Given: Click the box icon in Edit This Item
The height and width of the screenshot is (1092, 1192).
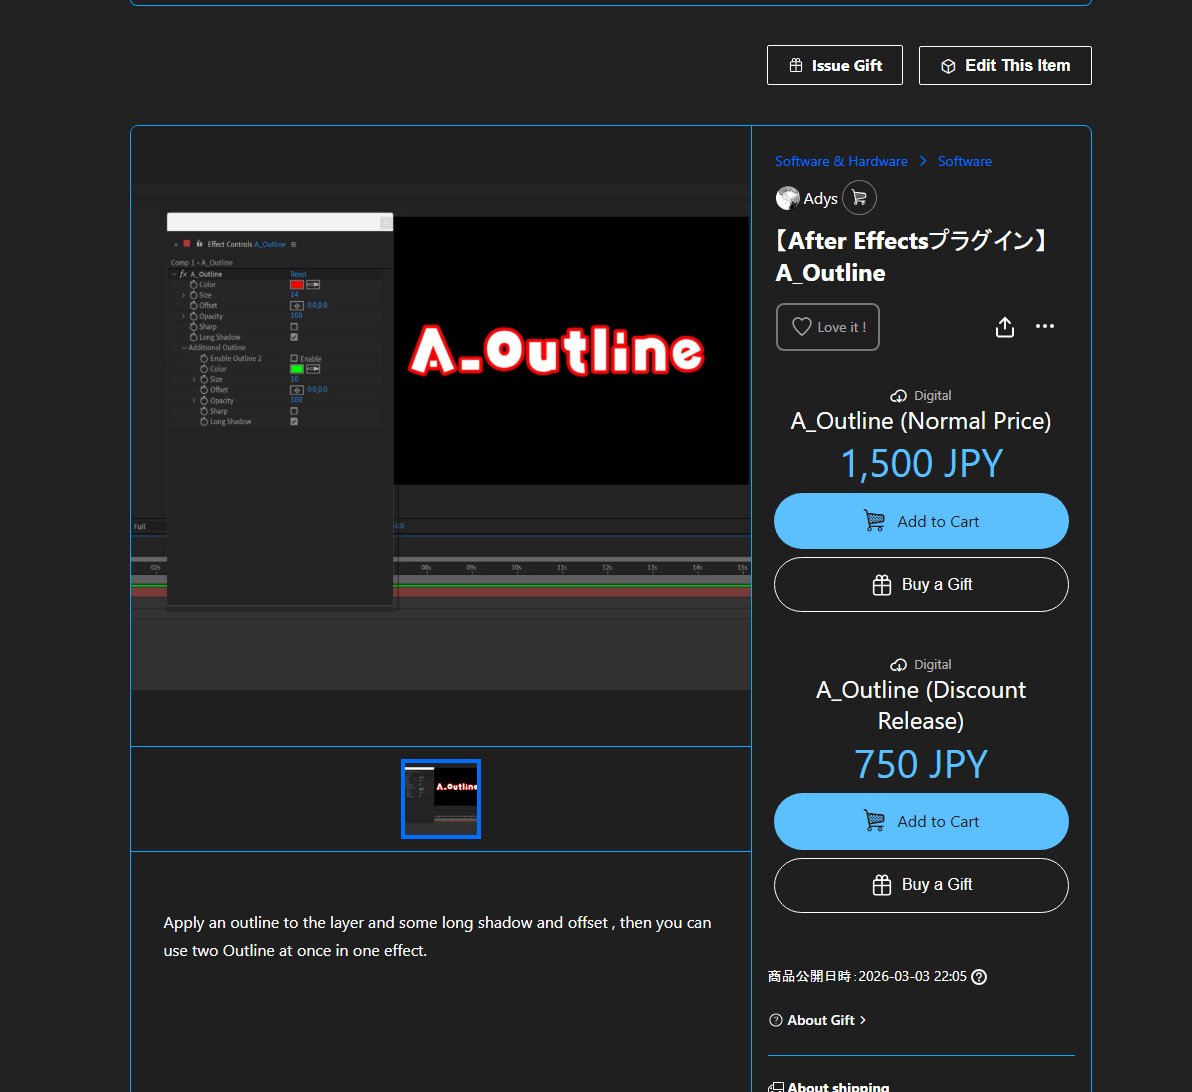Looking at the screenshot, I should (948, 66).
